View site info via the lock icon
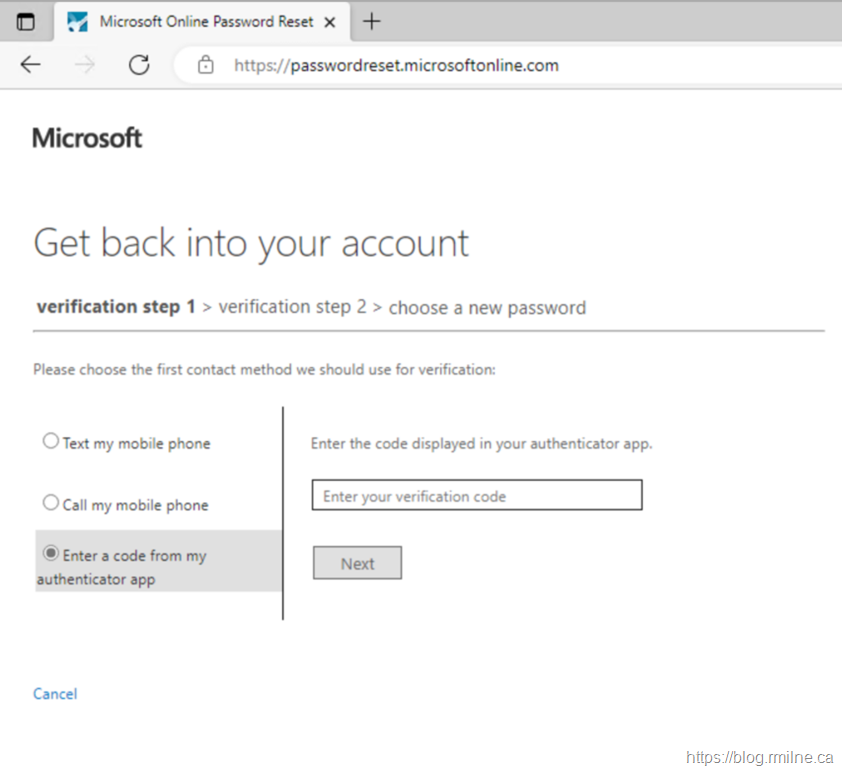Viewport: 842px width, 768px height. coord(206,66)
